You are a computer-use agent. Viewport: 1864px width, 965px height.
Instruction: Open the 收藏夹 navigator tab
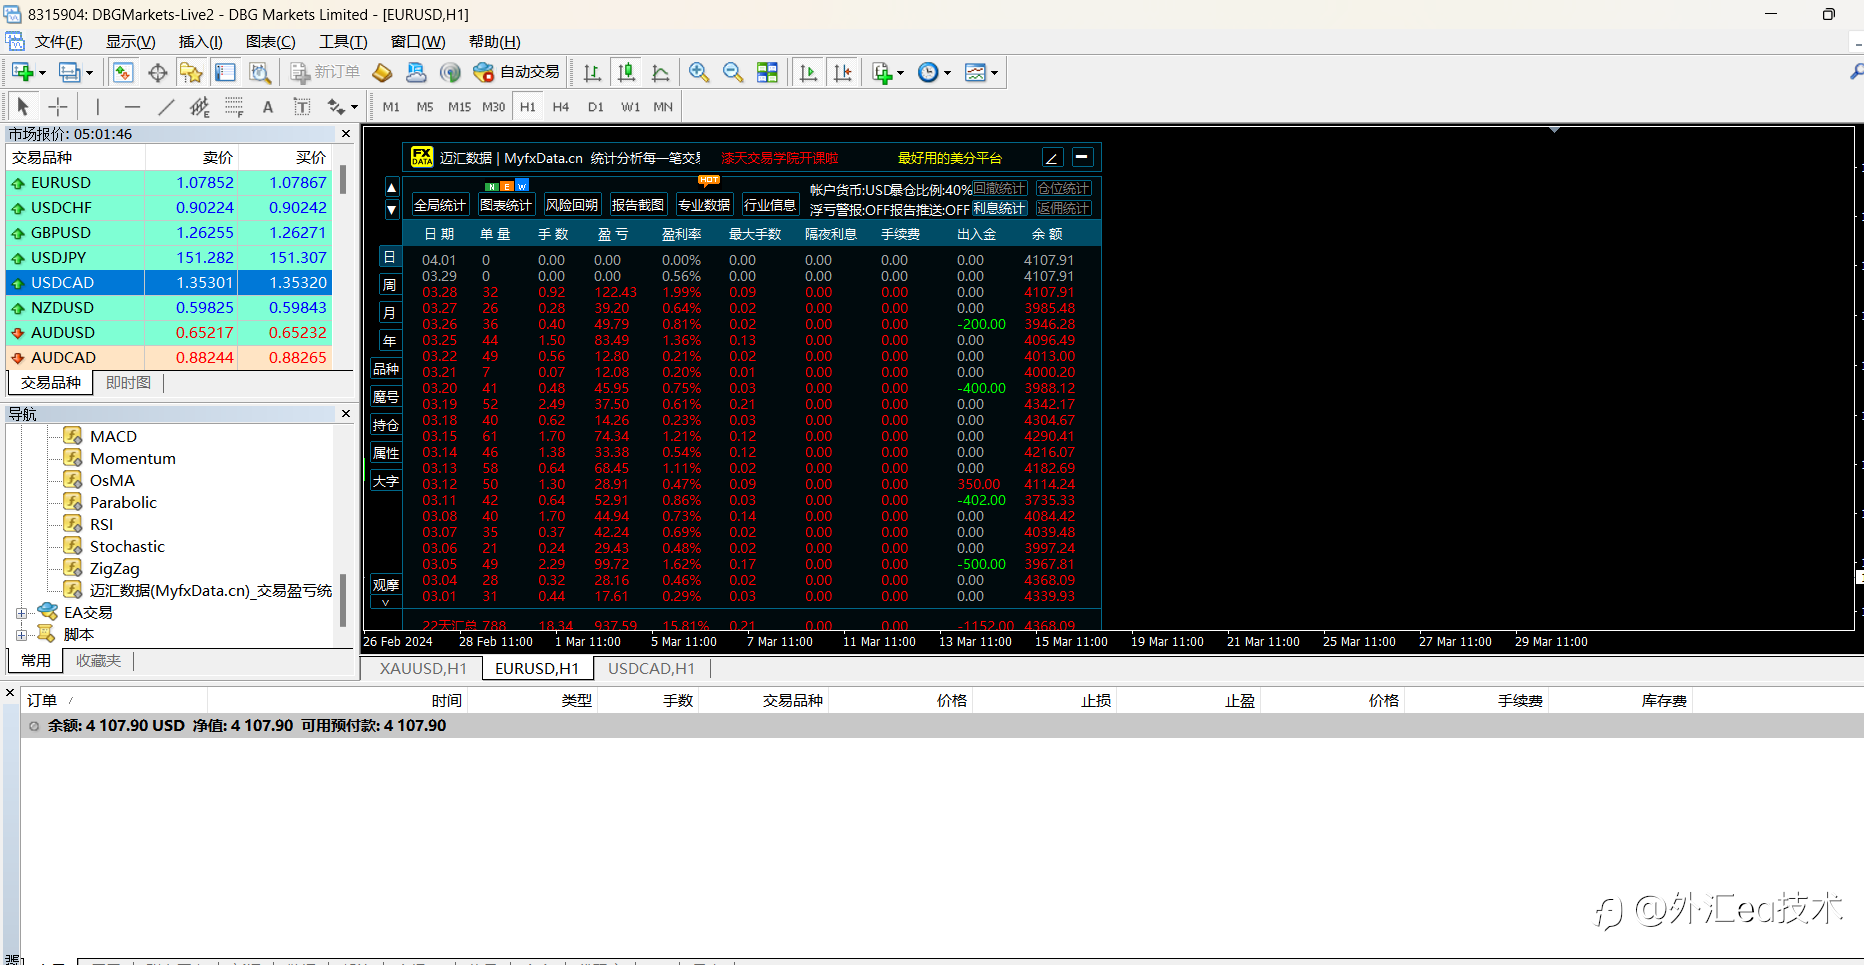coord(98,661)
